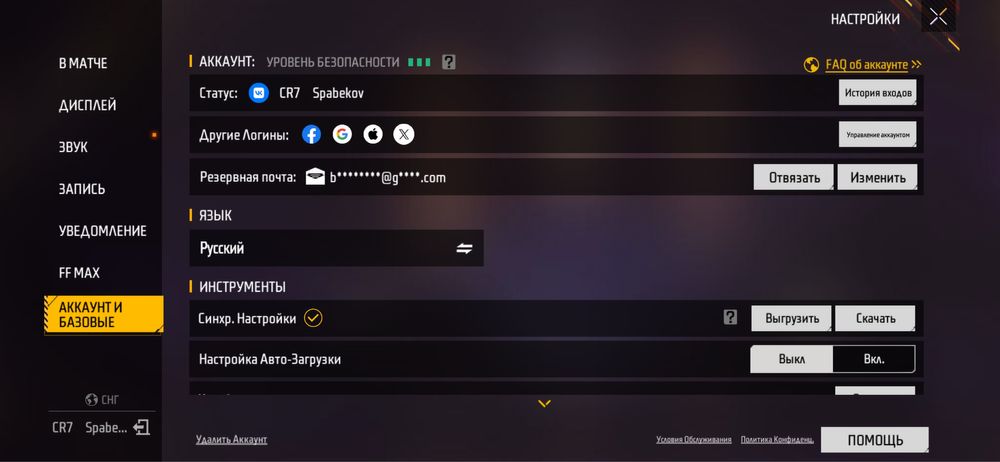Expand more settings with the down chevron

544,403
